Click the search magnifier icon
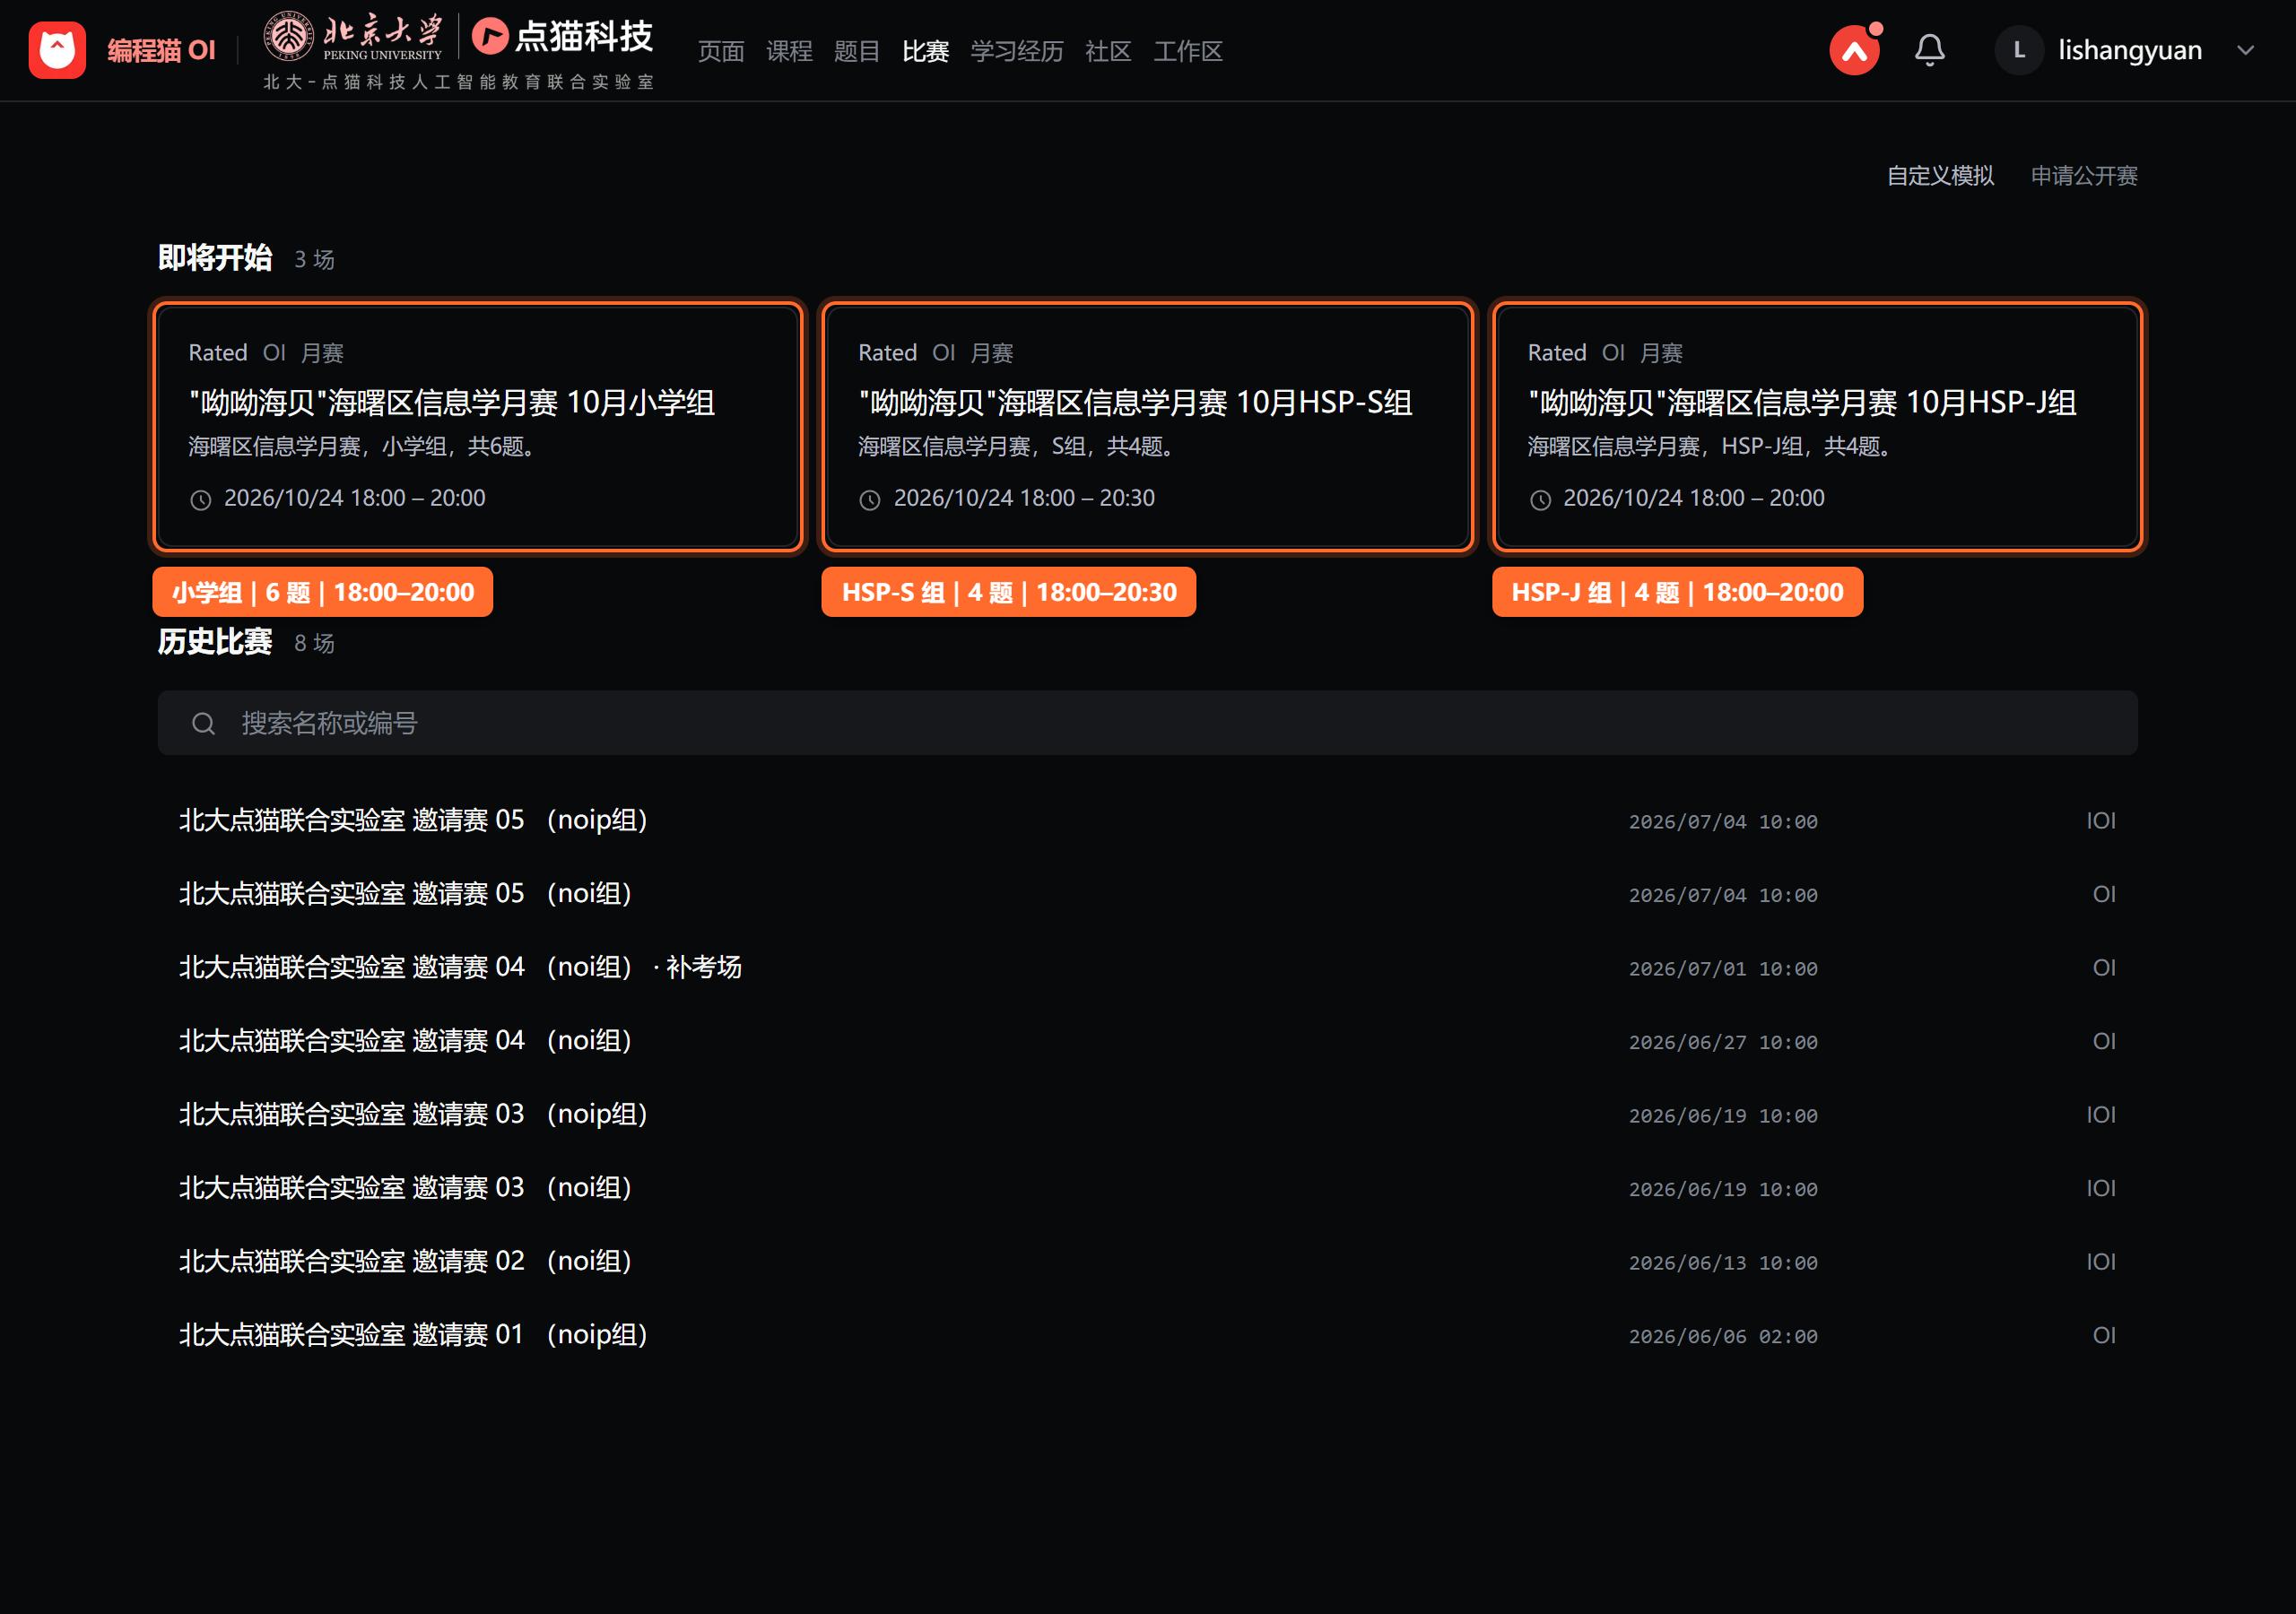Viewport: 2296px width, 1614px height. 203,723
